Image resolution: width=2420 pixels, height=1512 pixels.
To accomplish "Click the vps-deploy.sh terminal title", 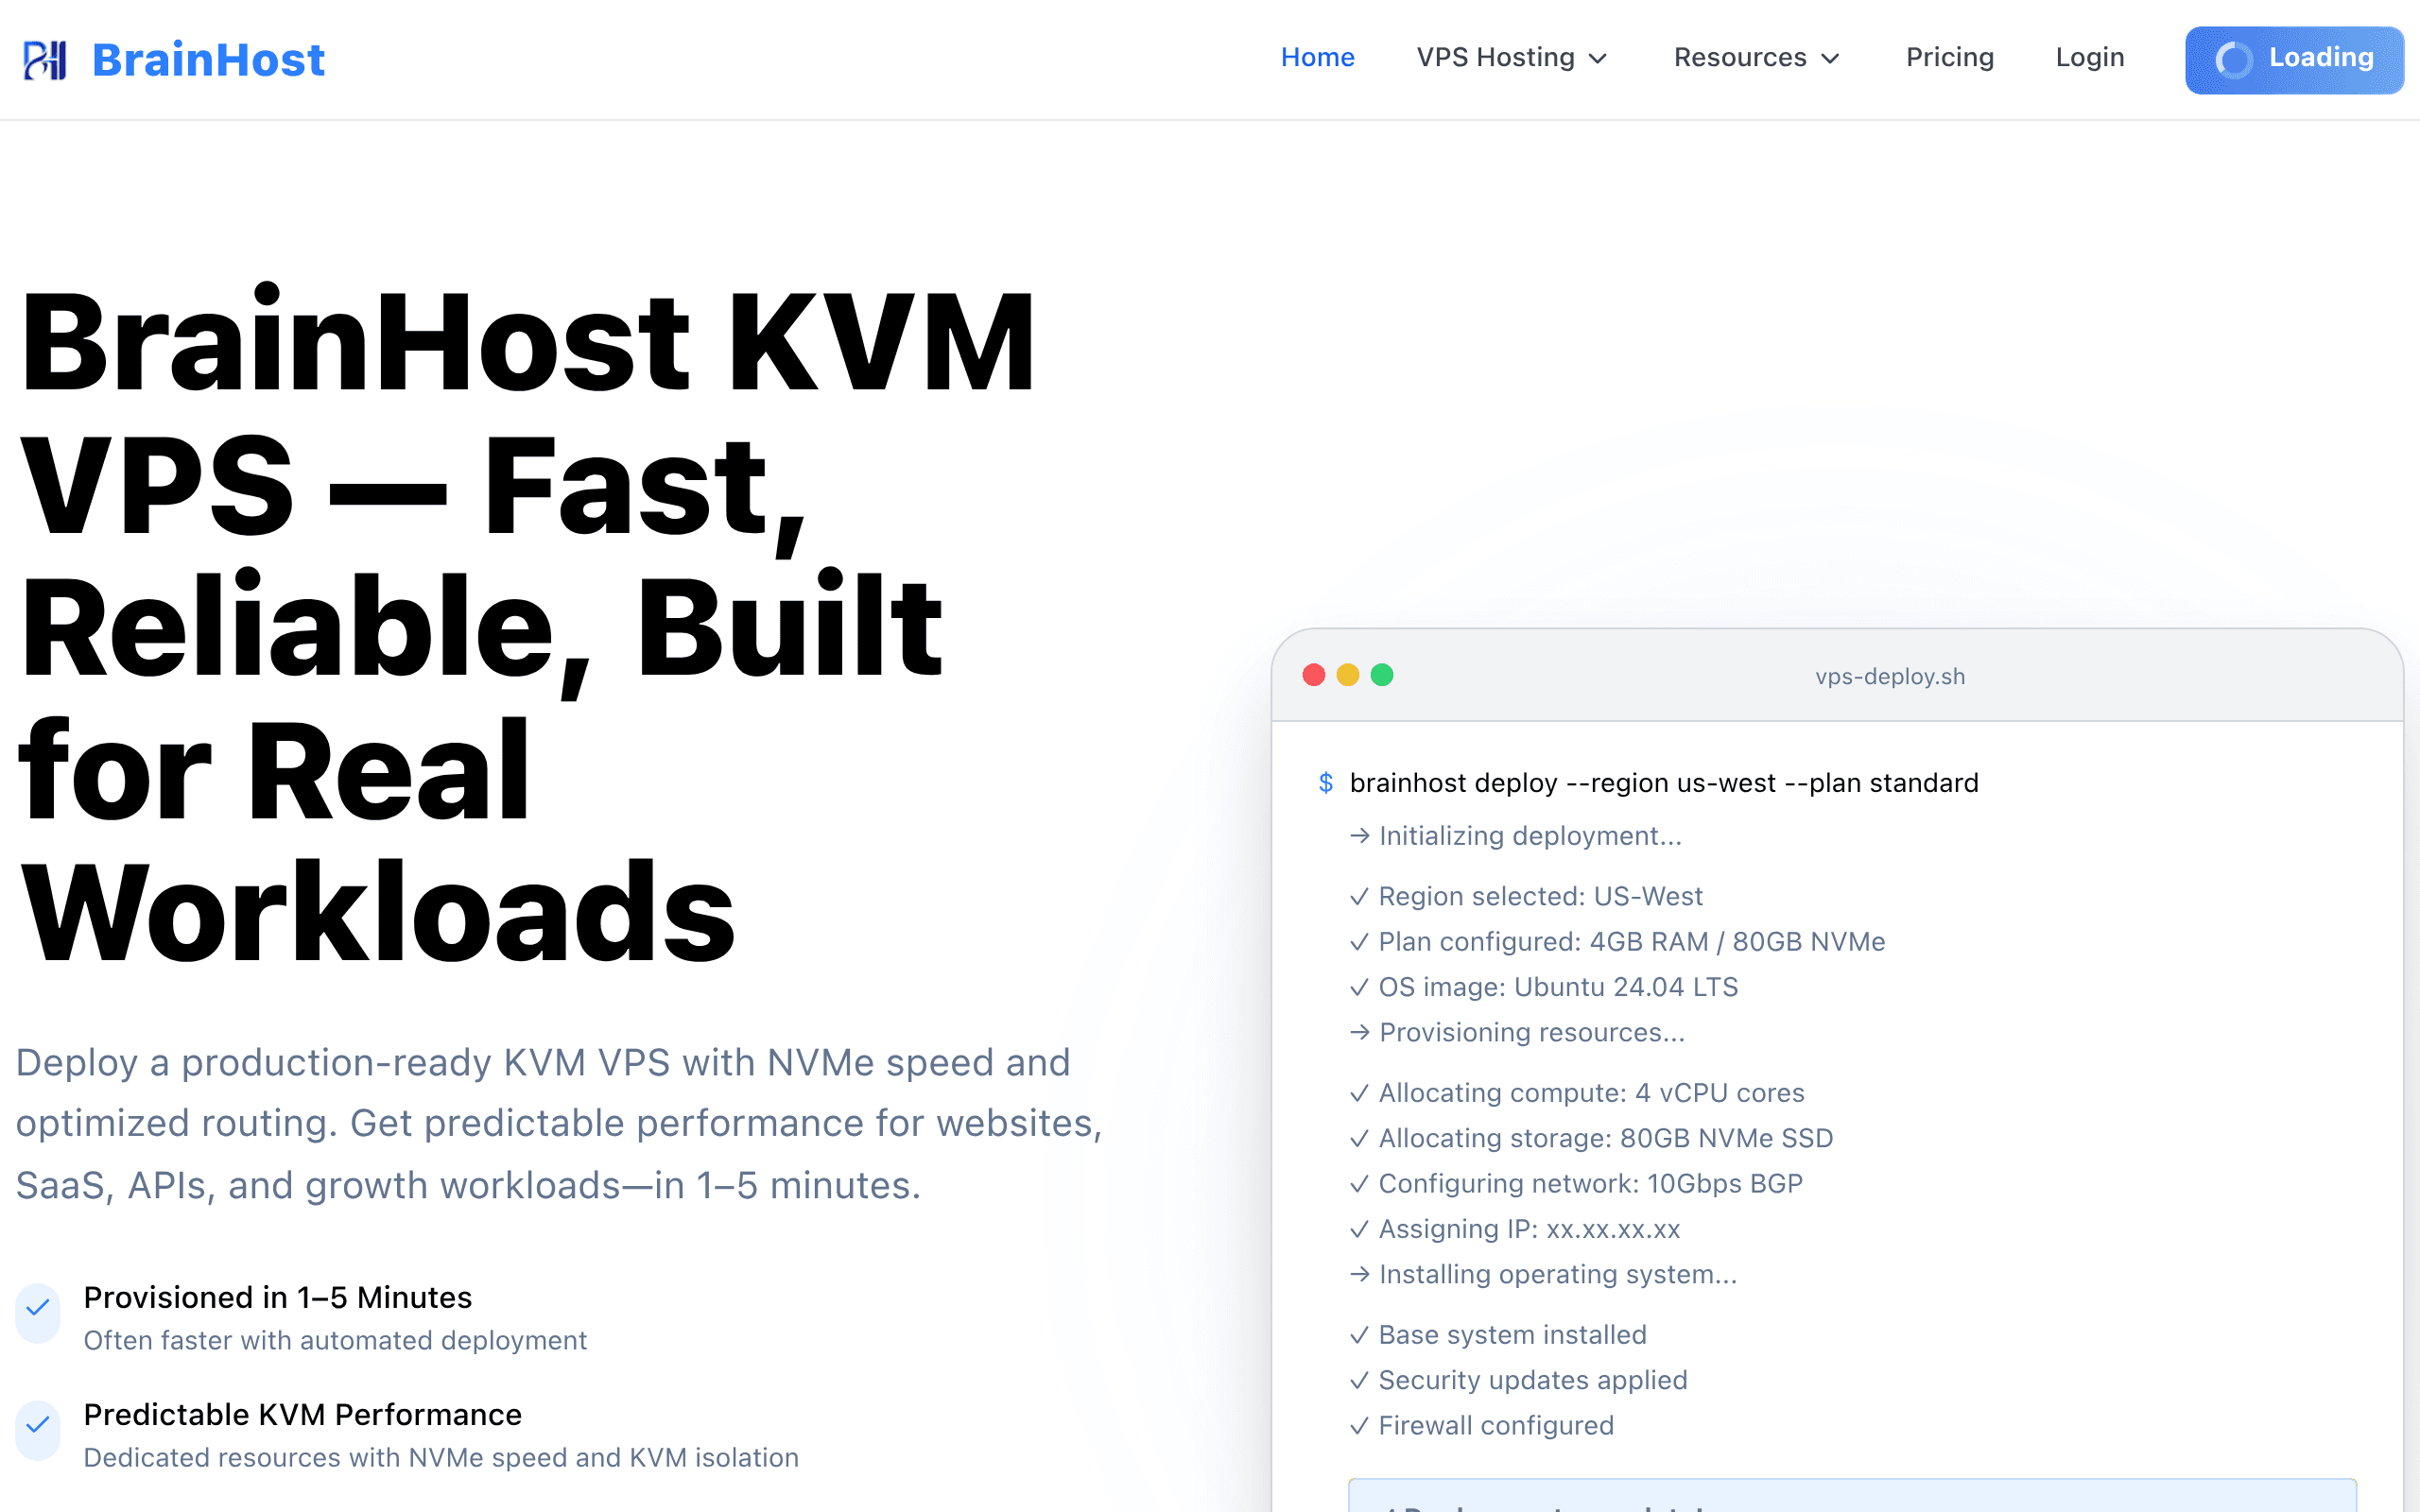I will (x=1890, y=677).
